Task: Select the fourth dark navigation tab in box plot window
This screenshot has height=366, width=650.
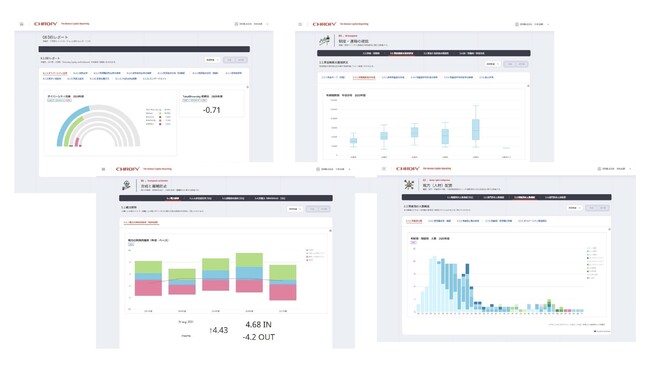Action: (472, 53)
